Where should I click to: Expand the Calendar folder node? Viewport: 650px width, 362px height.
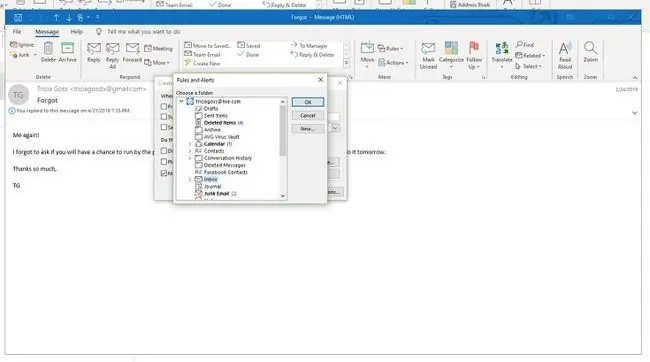[190, 144]
